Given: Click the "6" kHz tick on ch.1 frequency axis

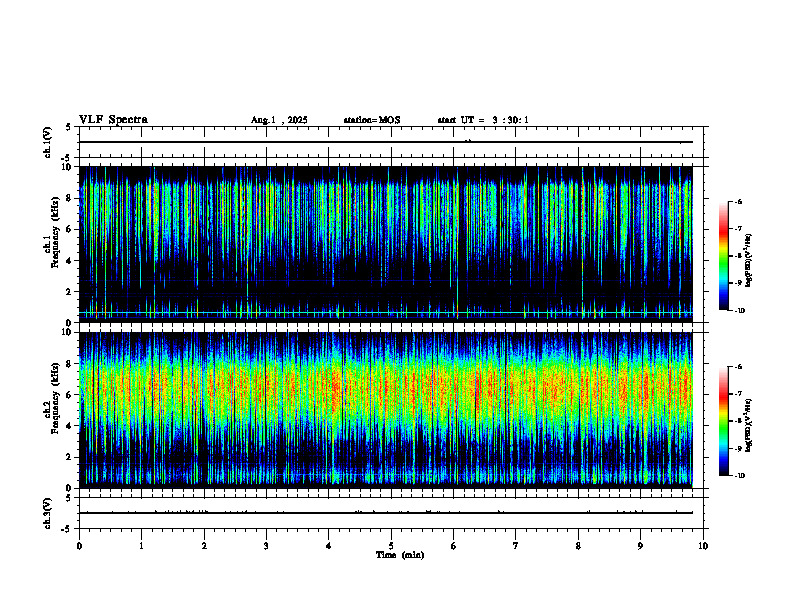Looking at the screenshot, I should point(70,229).
